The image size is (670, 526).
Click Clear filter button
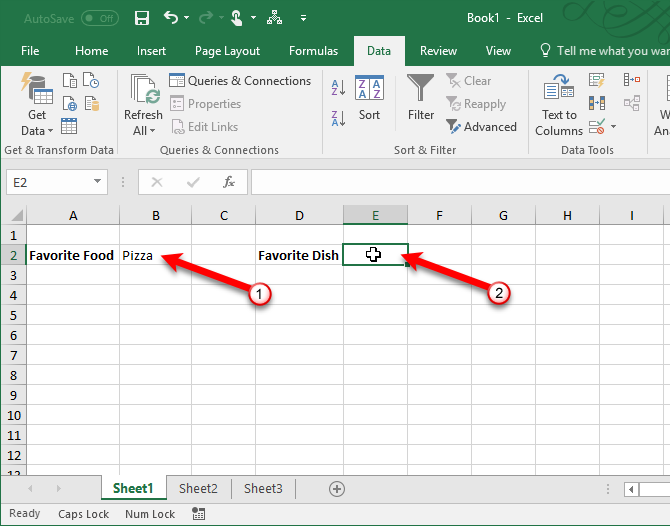[469, 80]
